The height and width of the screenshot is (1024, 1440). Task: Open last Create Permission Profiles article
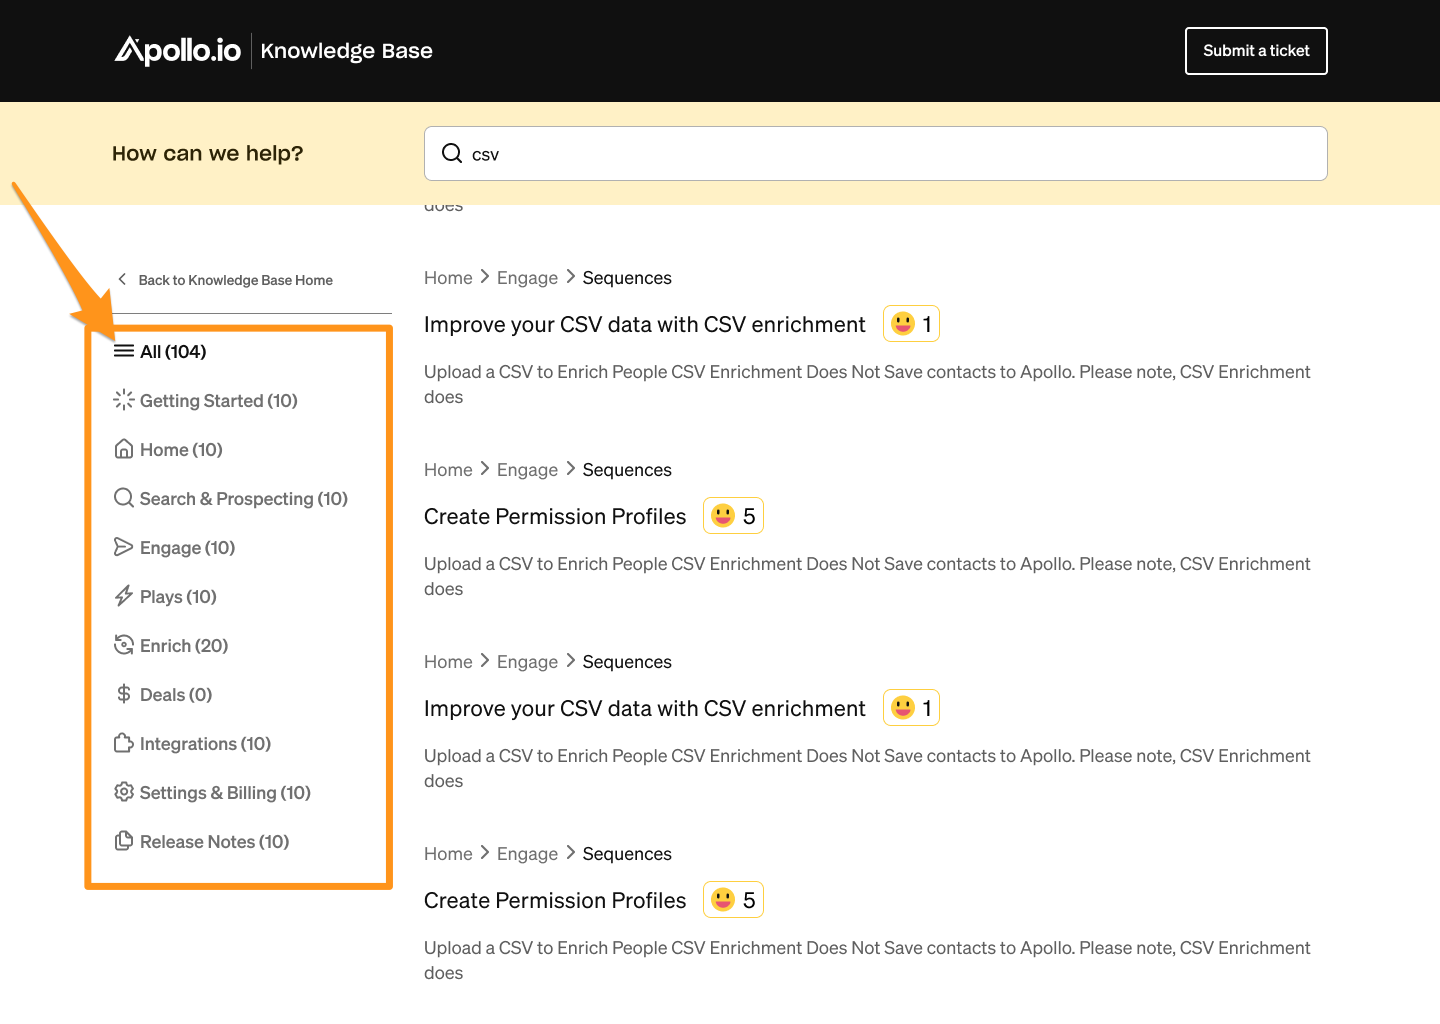[555, 900]
